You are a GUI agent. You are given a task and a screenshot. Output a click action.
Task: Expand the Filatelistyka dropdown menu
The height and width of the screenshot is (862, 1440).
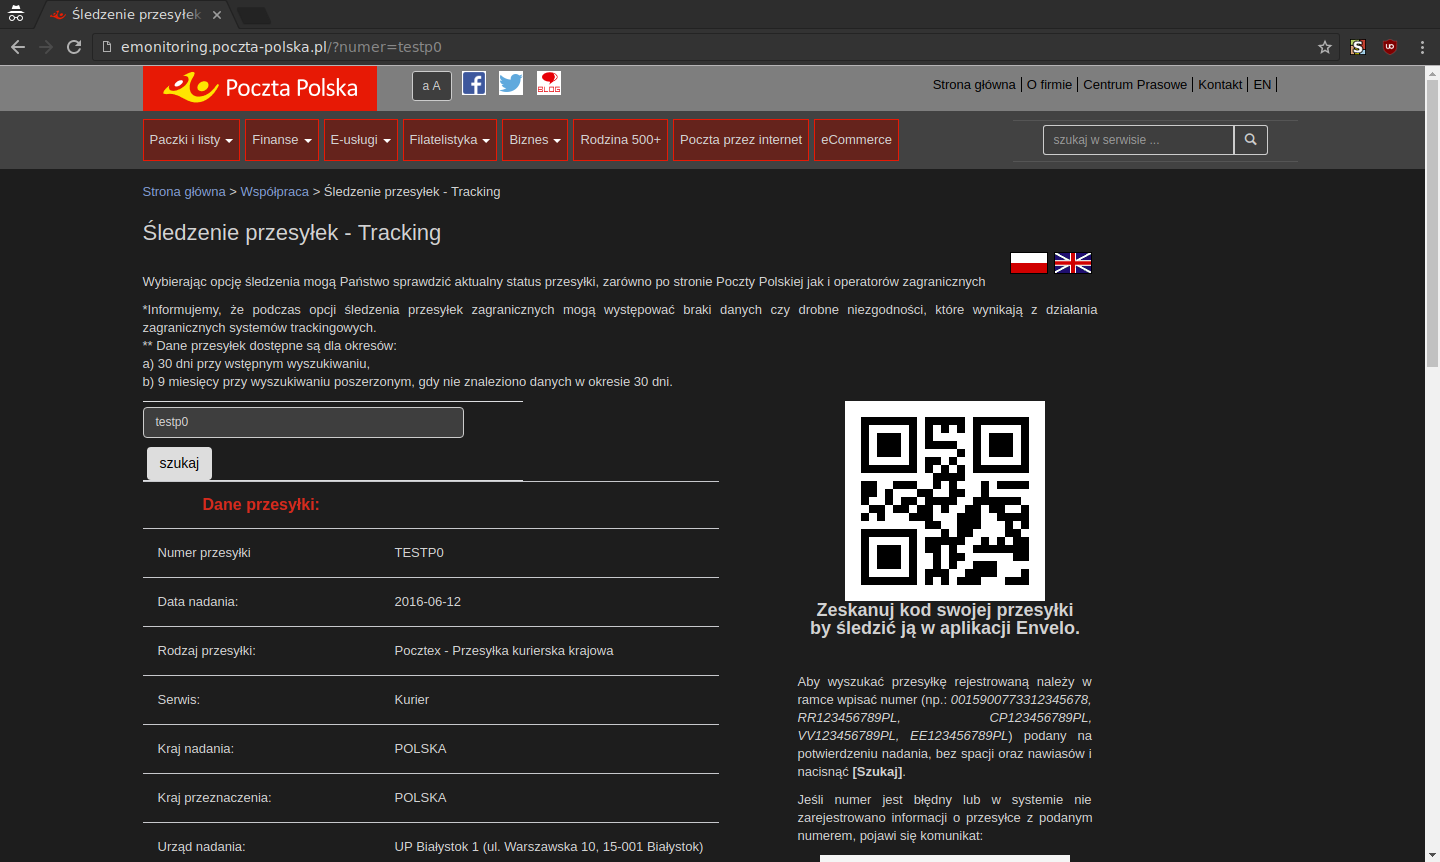(x=450, y=140)
